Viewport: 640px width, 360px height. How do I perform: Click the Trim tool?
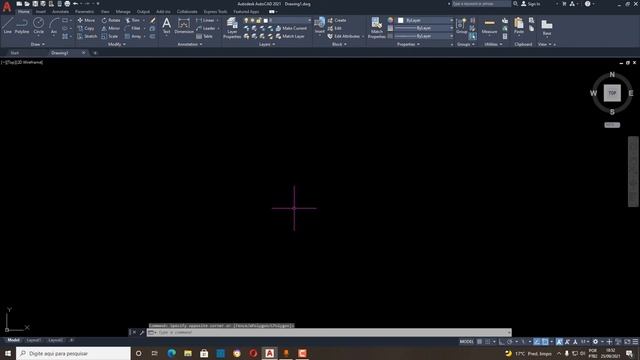(133, 20)
